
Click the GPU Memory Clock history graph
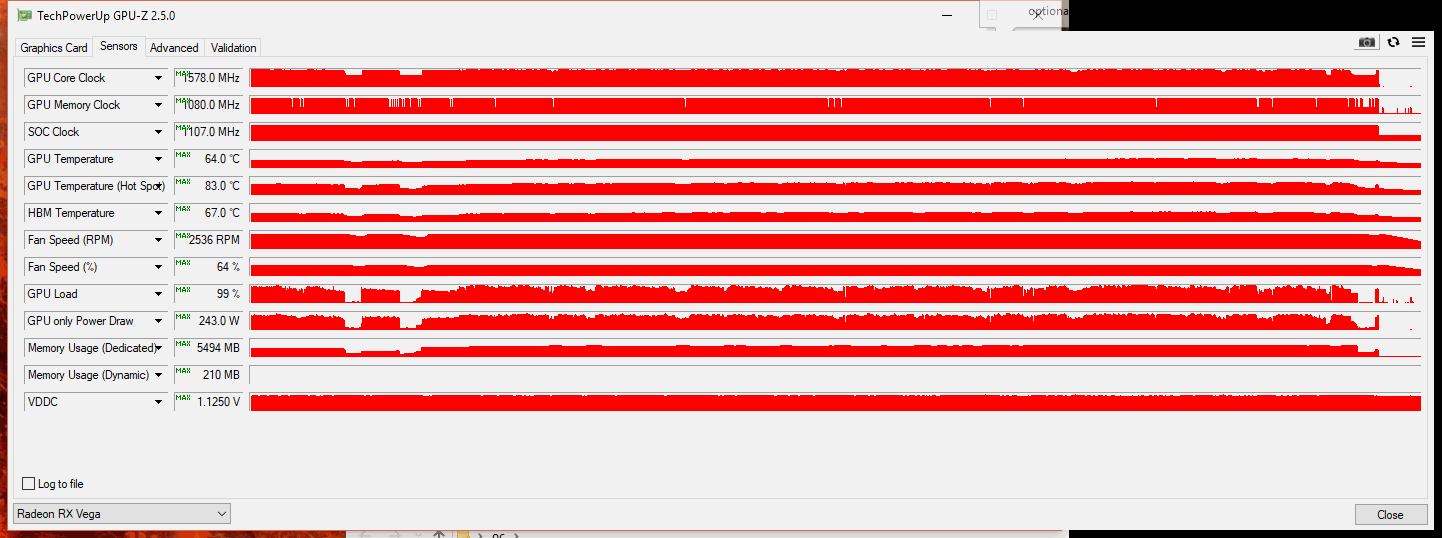(x=835, y=105)
